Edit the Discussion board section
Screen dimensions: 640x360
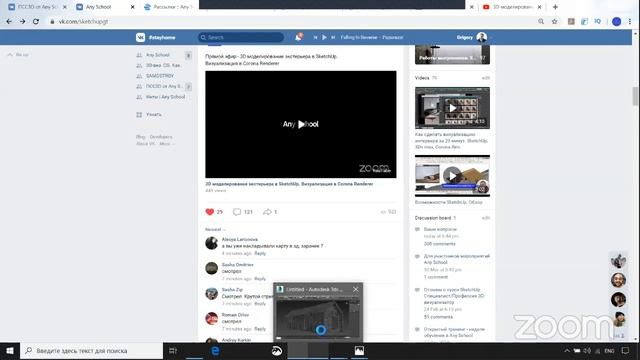click(486, 218)
